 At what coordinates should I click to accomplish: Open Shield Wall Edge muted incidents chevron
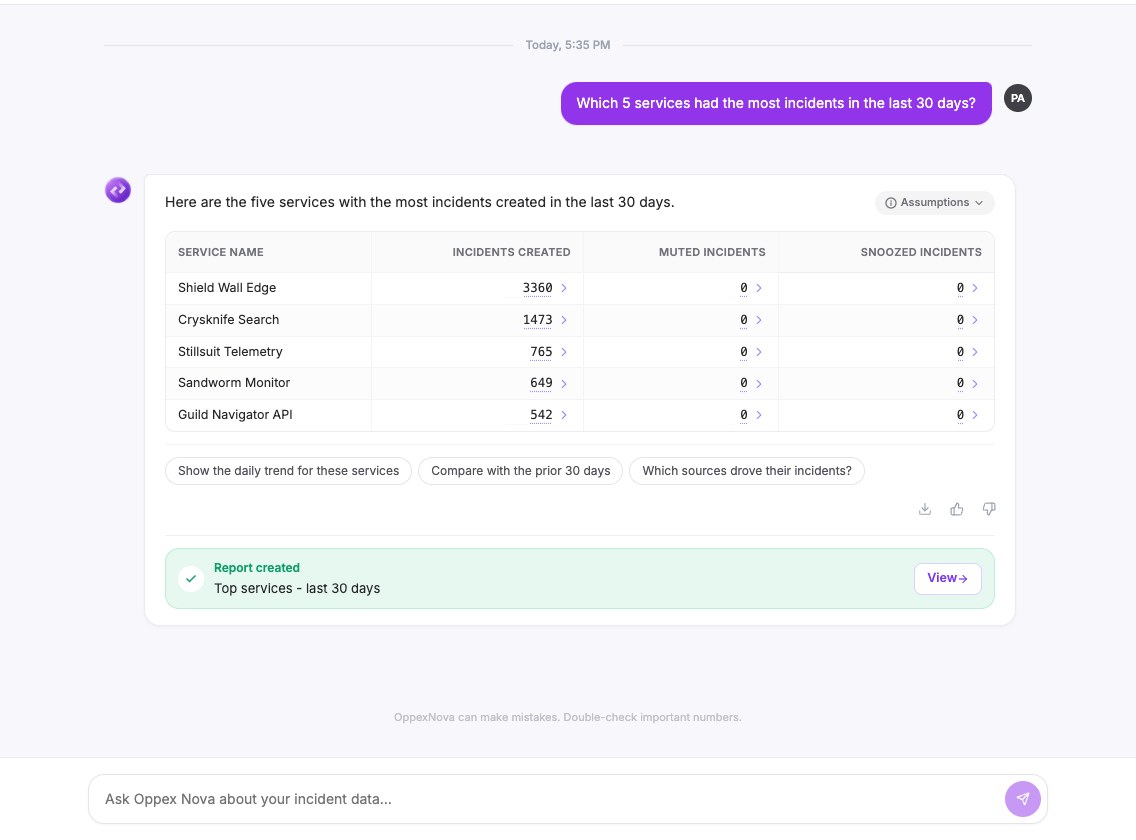759,288
